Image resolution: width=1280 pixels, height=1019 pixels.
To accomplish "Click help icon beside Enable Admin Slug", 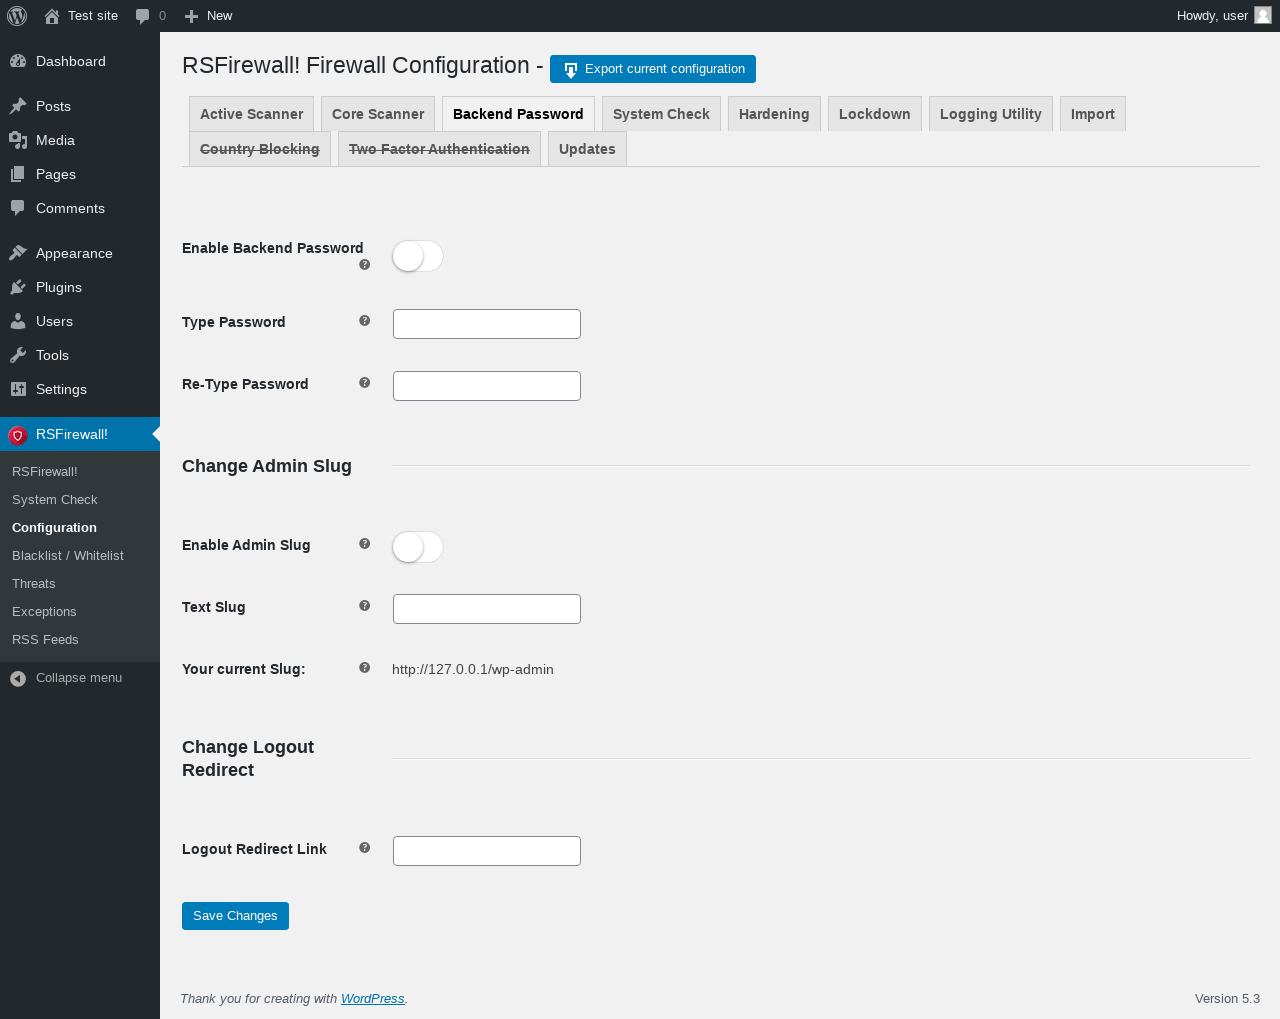I will [x=364, y=543].
